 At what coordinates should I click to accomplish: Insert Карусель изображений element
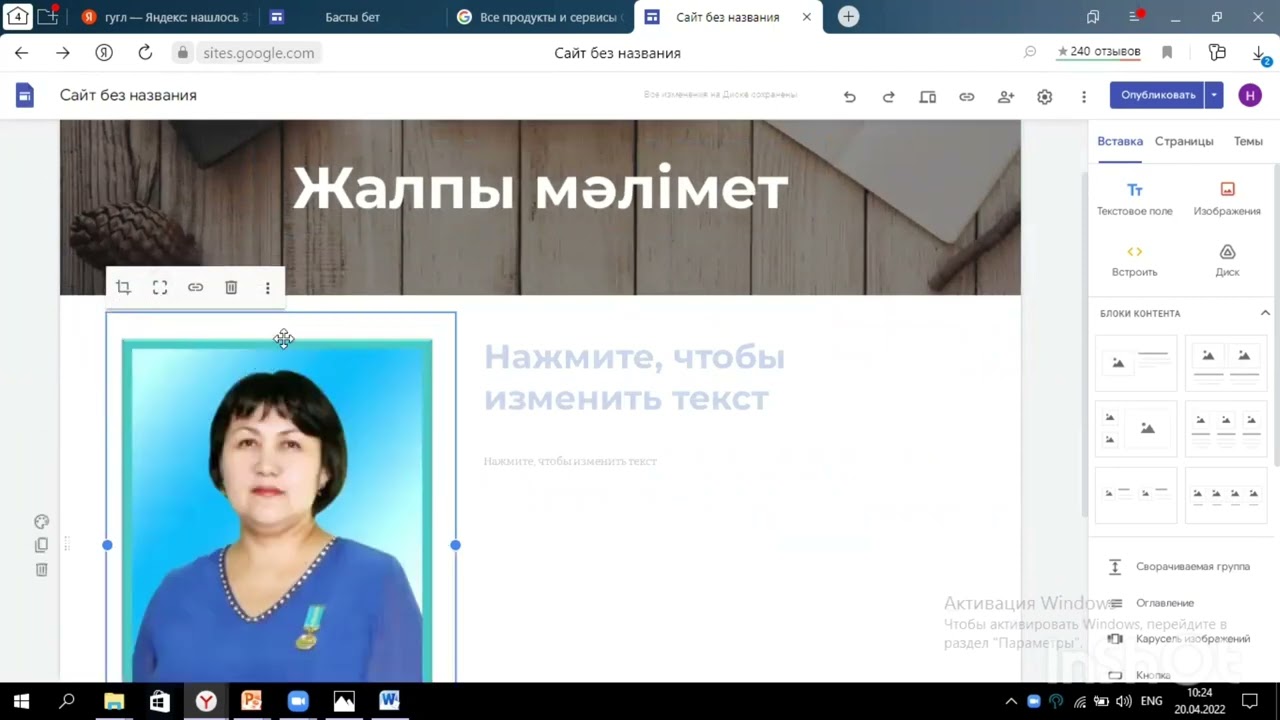(1180, 639)
